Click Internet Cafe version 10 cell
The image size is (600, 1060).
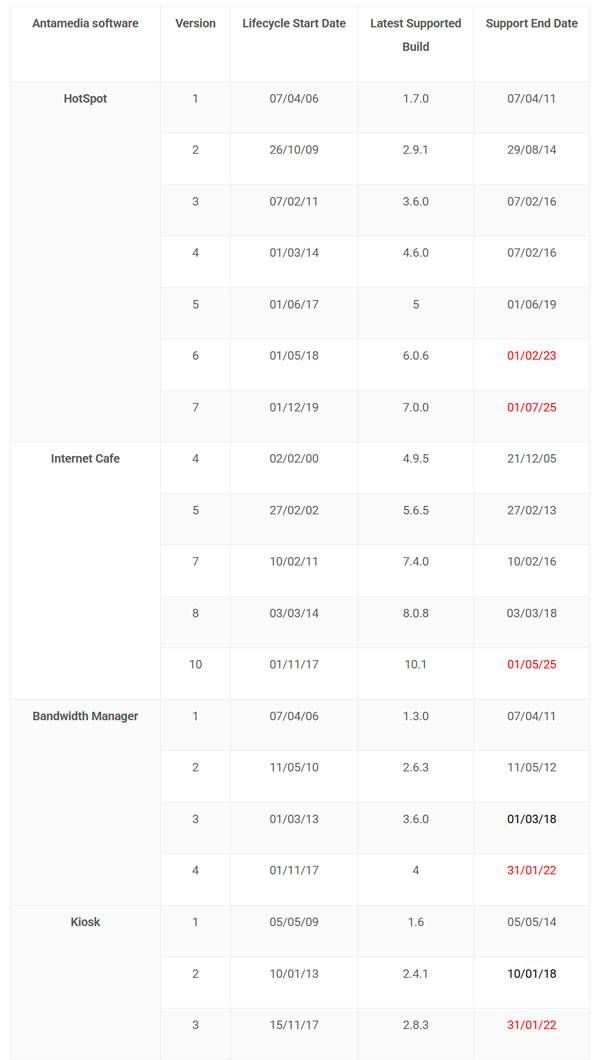[195, 664]
